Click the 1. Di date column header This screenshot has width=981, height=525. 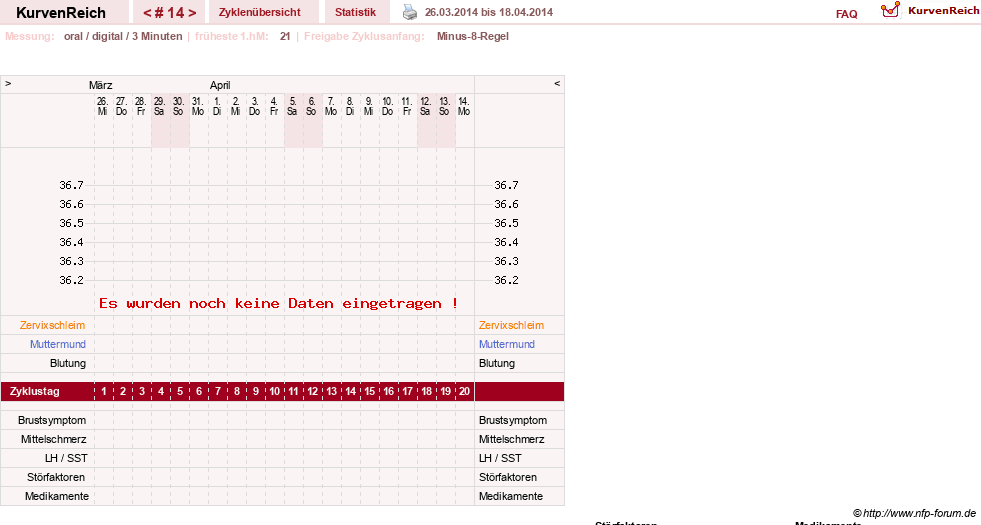(x=217, y=106)
